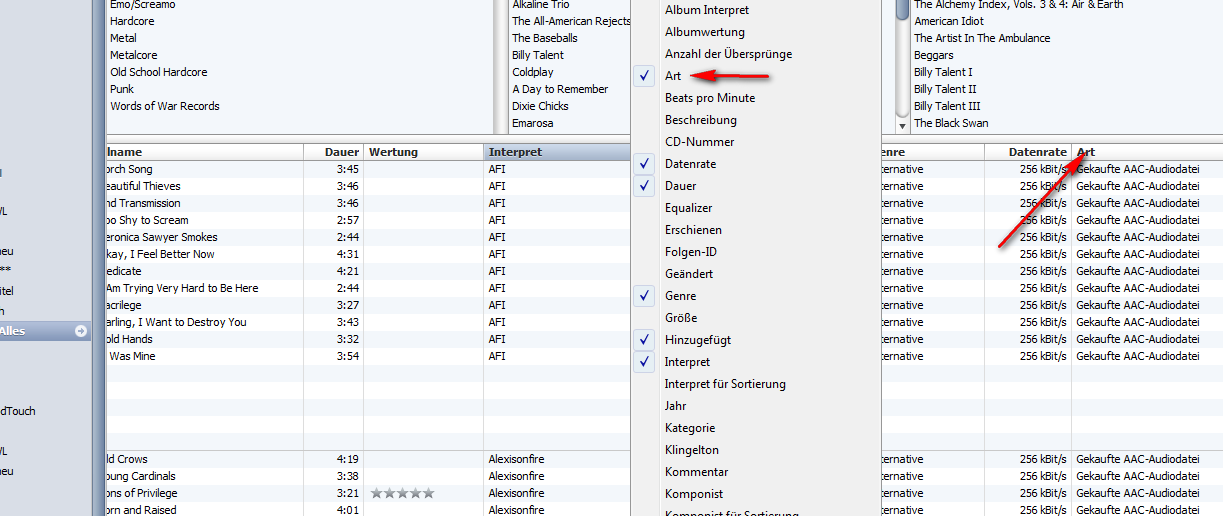This screenshot has height=516, width=1223.
Task: Enable the Jahr column
Action: (x=675, y=406)
